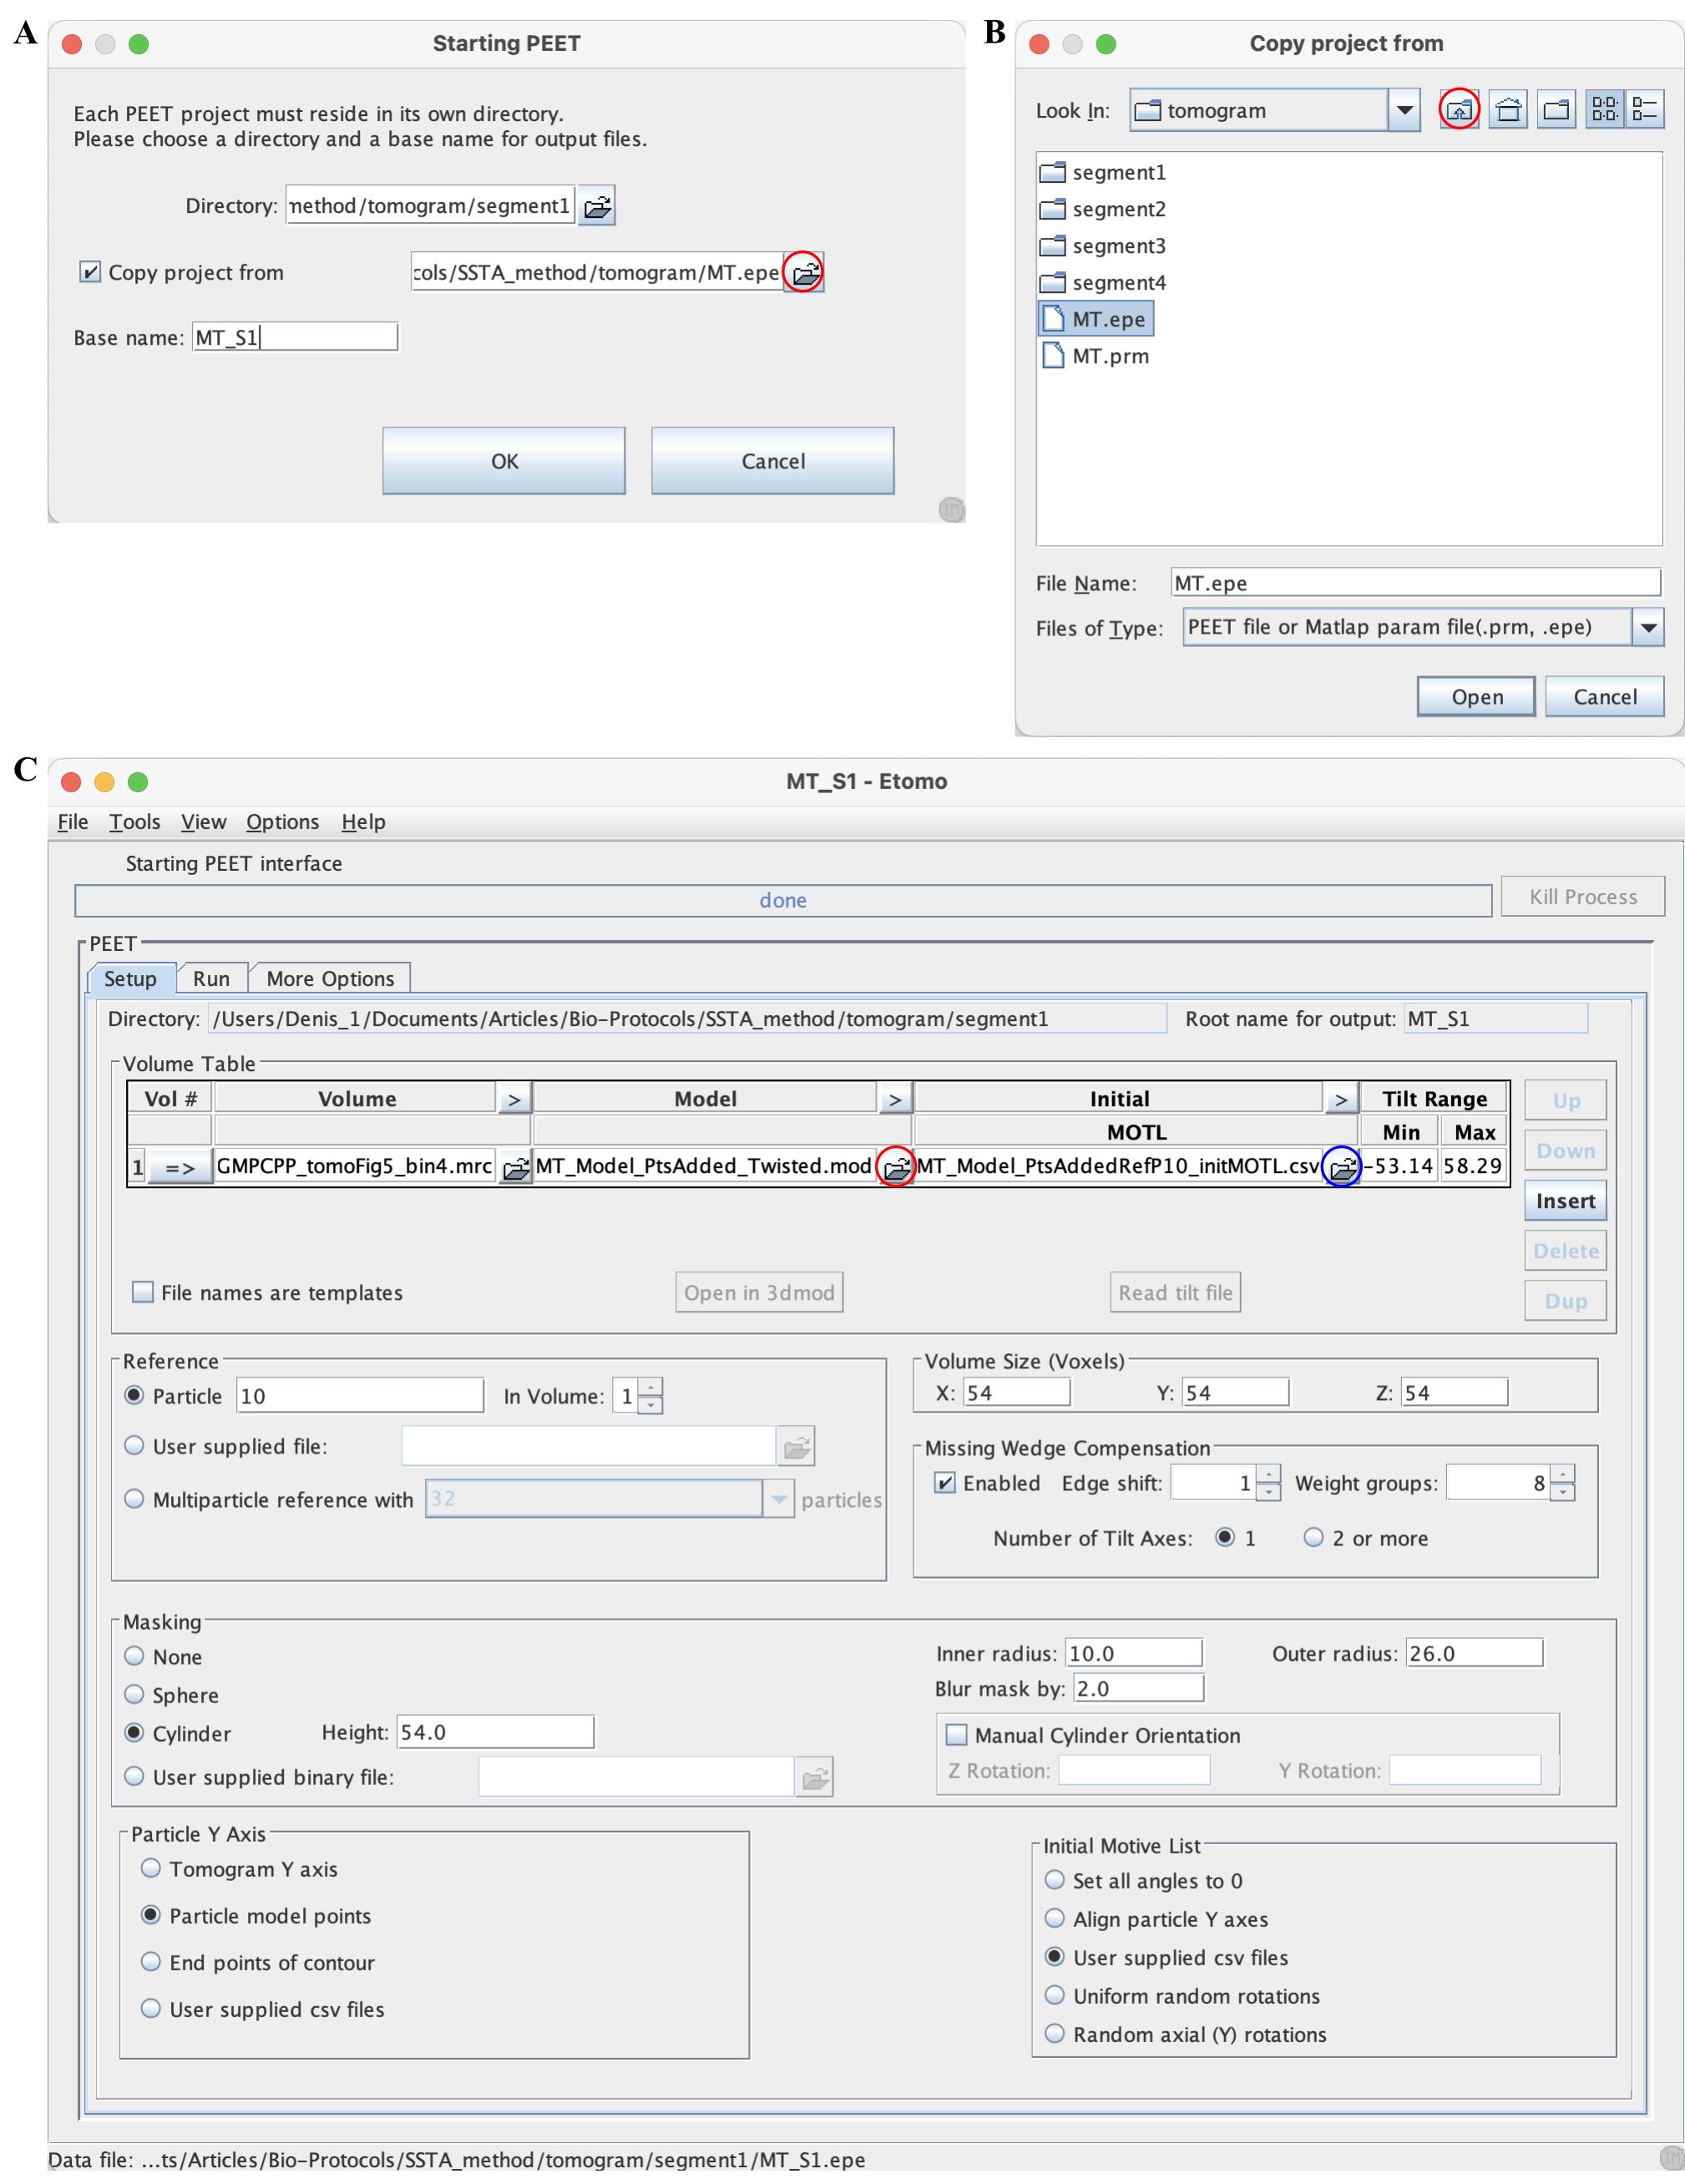Open the Files of Type dropdown
Screen dimensions: 1685x2184
1648,628
